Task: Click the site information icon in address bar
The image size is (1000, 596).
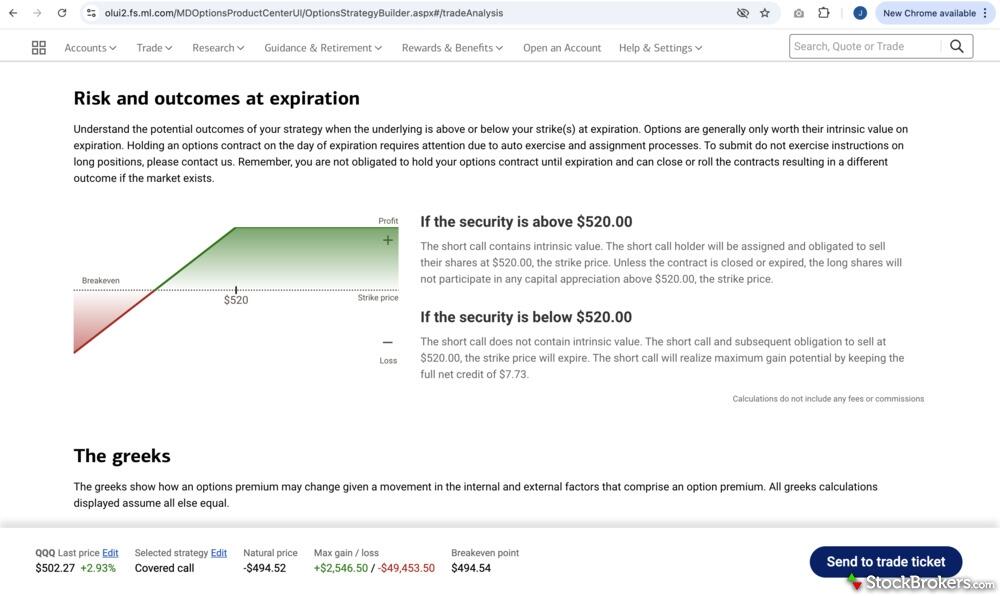Action: (x=91, y=13)
